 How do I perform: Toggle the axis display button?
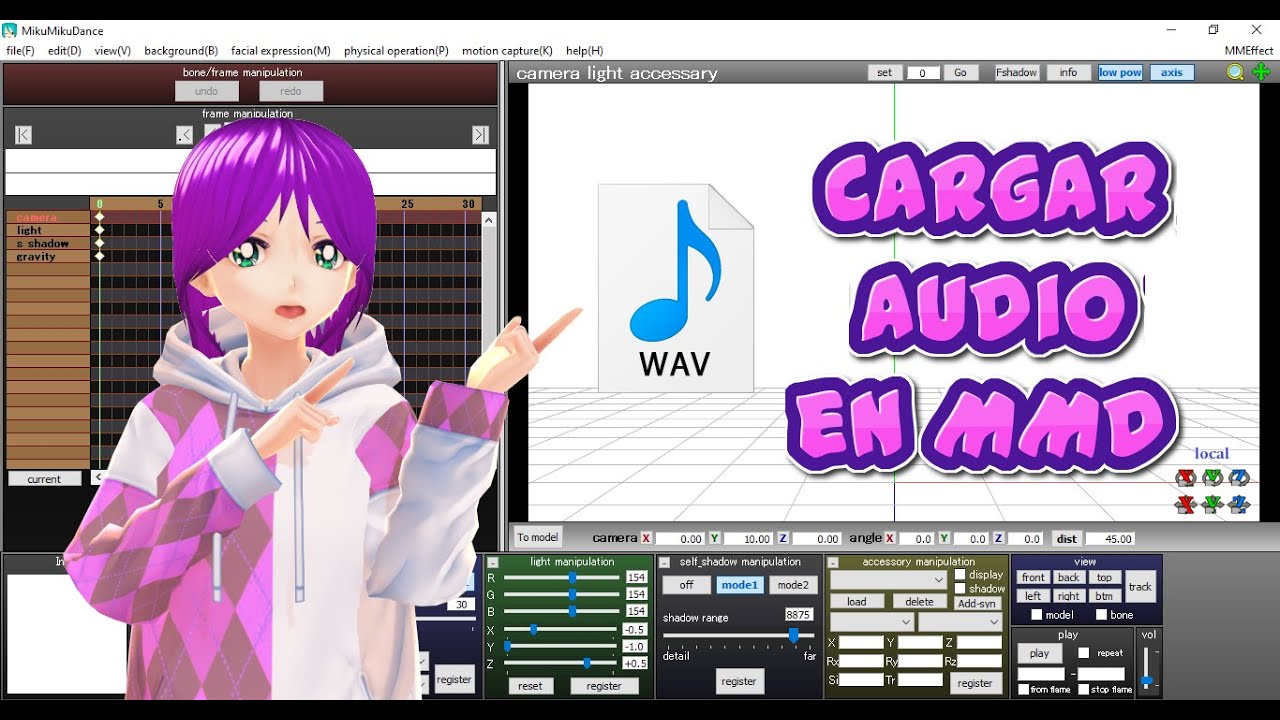click(1172, 72)
